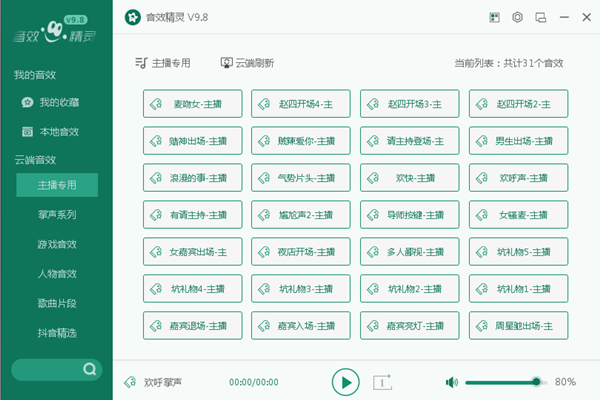Select 游戏音效 category in sidebar

pyautogui.click(x=57, y=243)
